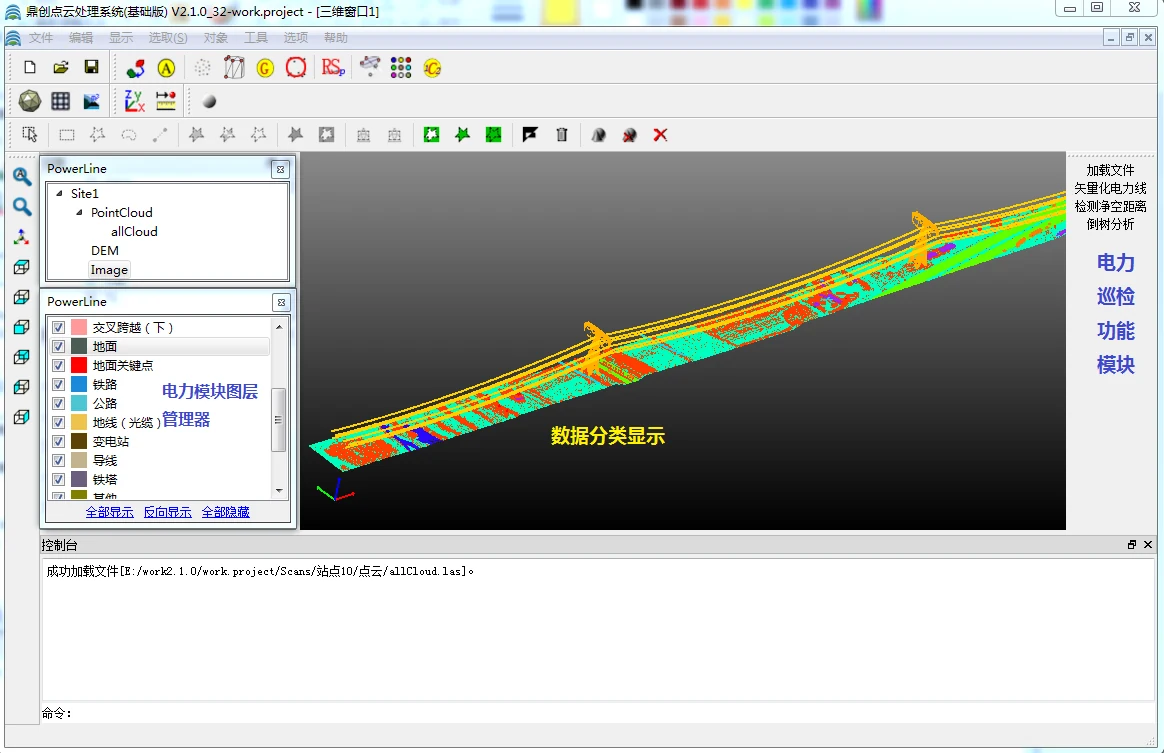
Task: Click the red 地面关键点 color swatch
Action: point(79,365)
